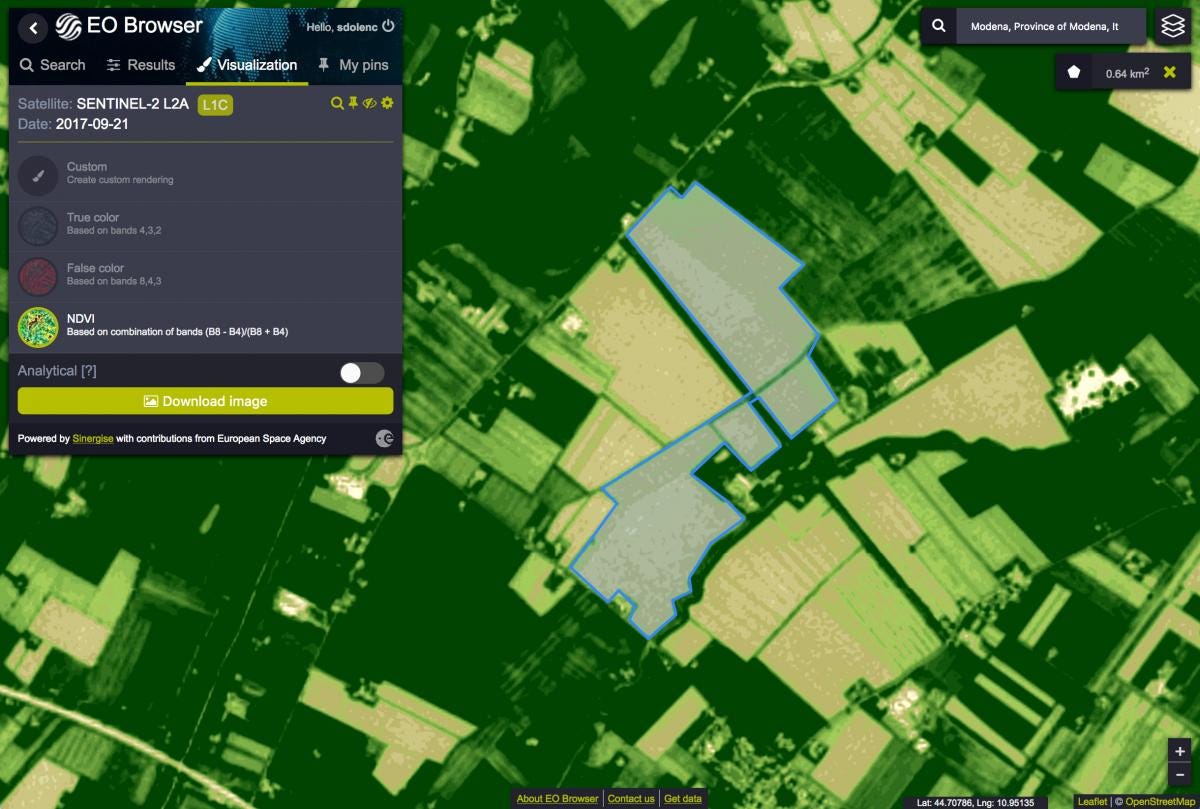Screen dimensions: 1200x809
Task: Click the date value 2017-09-21
Action: pyautogui.click(x=92, y=124)
